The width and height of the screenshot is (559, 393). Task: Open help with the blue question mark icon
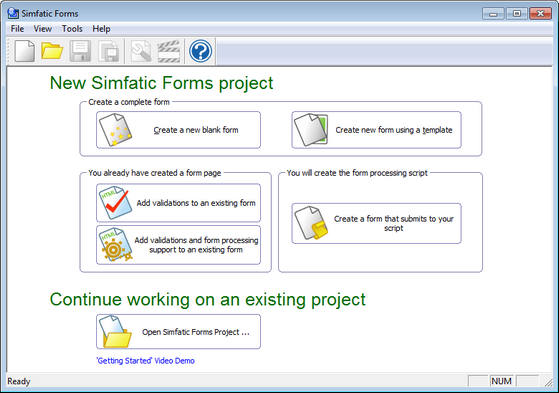pos(200,51)
